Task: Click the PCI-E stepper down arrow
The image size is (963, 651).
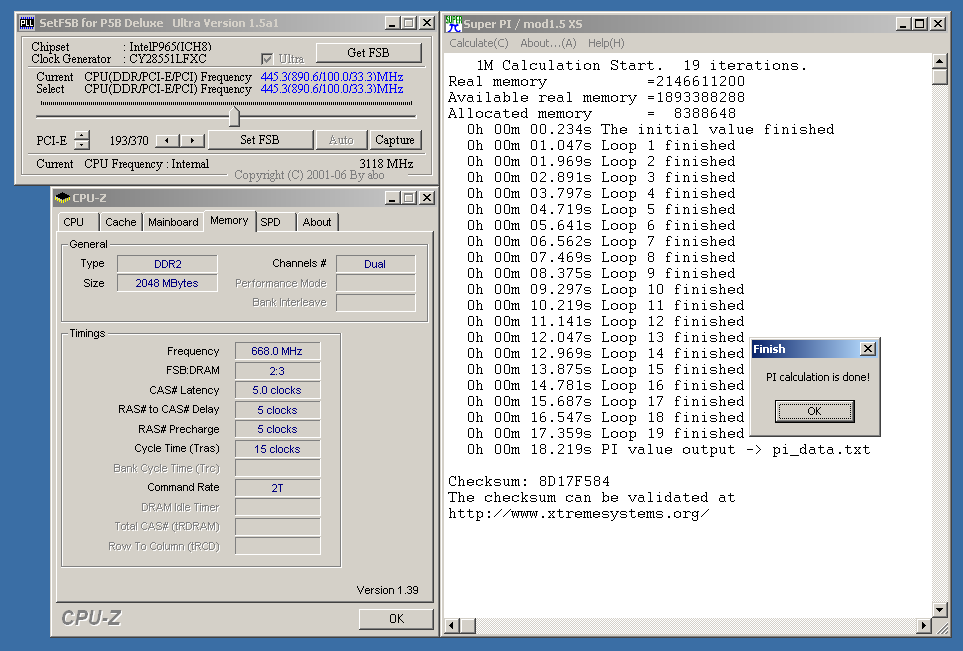Action: pos(82,144)
